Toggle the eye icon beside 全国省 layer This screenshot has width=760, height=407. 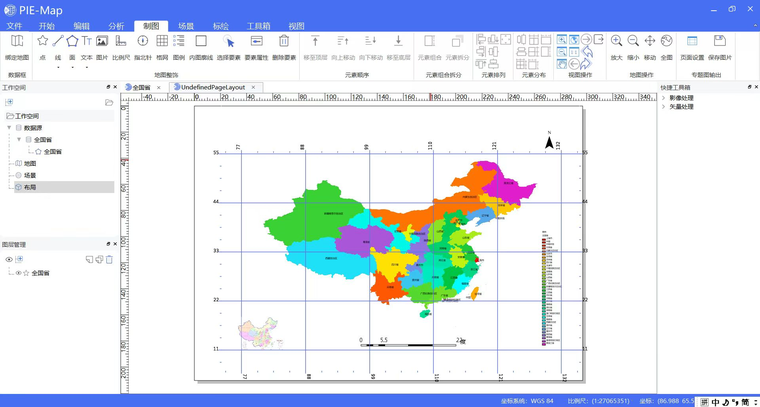(18, 273)
